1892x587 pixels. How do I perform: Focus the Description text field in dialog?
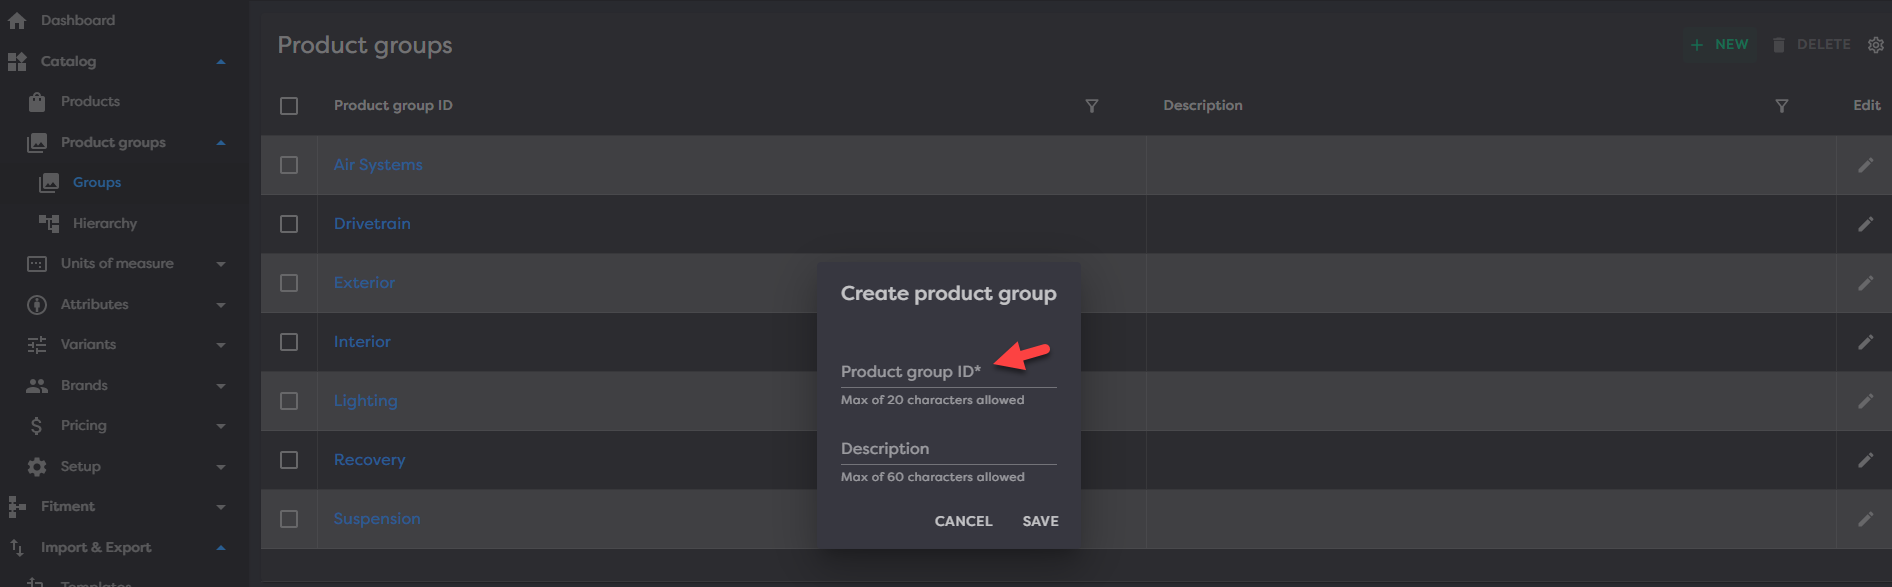[x=947, y=450]
